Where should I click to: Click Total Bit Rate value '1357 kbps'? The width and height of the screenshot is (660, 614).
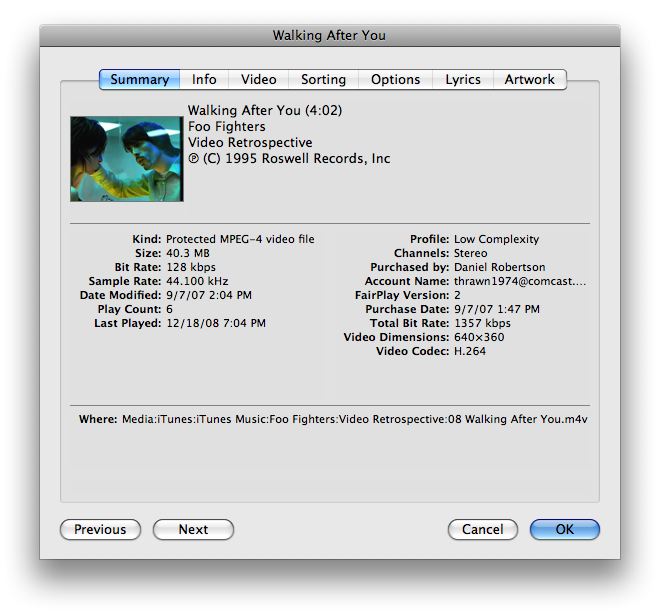coord(482,323)
